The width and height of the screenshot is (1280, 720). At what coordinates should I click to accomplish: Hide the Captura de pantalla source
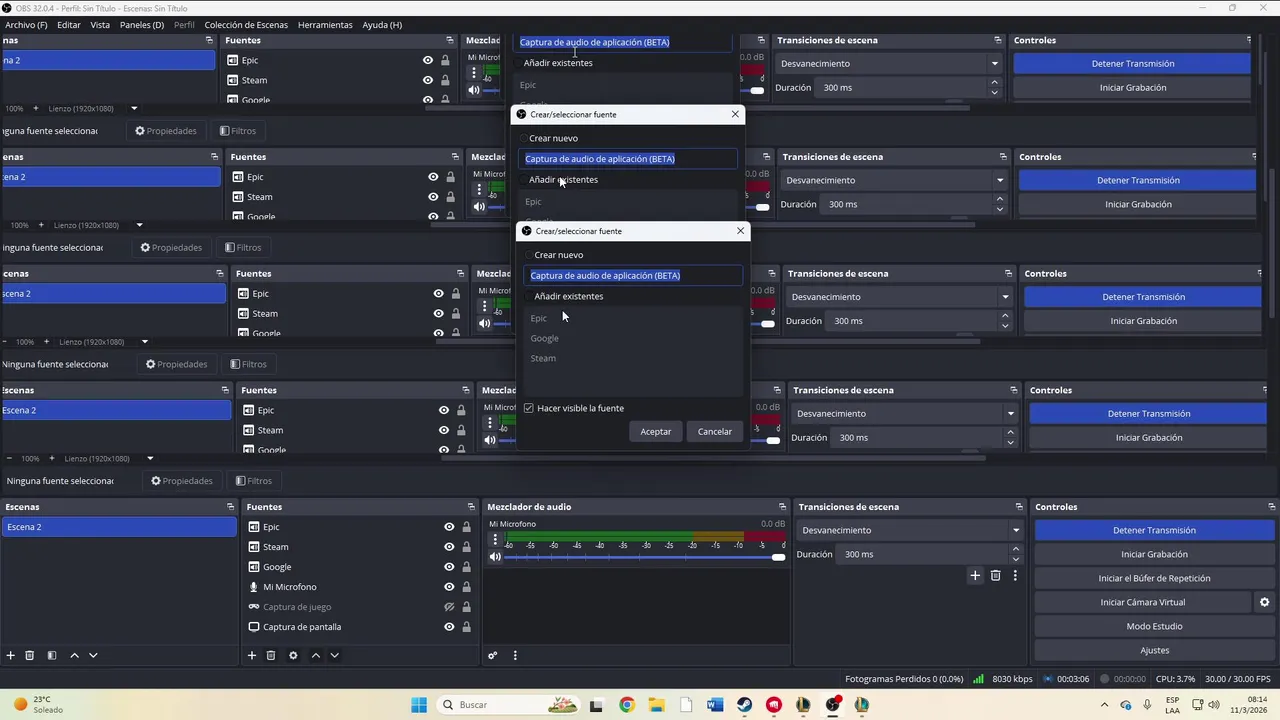pyautogui.click(x=449, y=627)
